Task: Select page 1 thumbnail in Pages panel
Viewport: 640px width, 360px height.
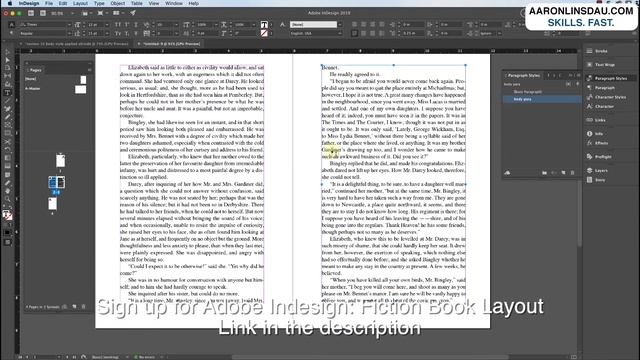Action: [x=60, y=160]
